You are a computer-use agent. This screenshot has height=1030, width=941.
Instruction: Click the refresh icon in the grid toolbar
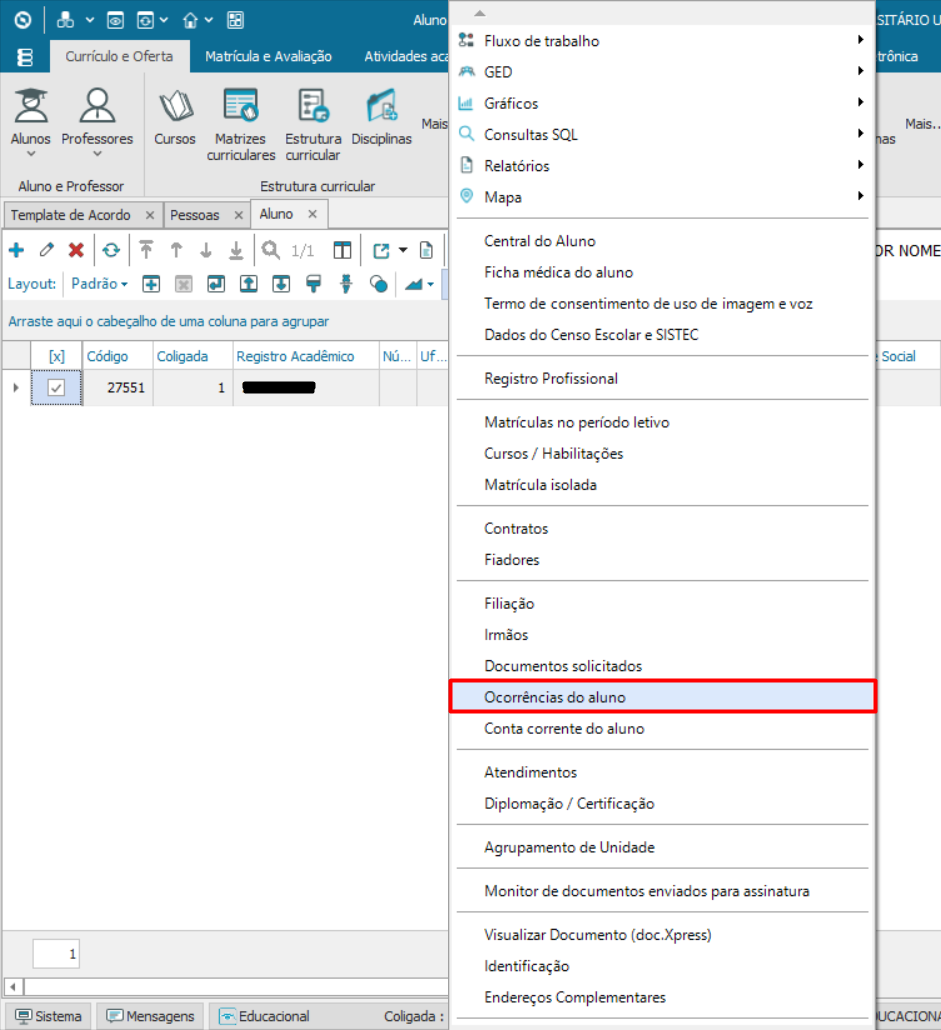point(111,250)
